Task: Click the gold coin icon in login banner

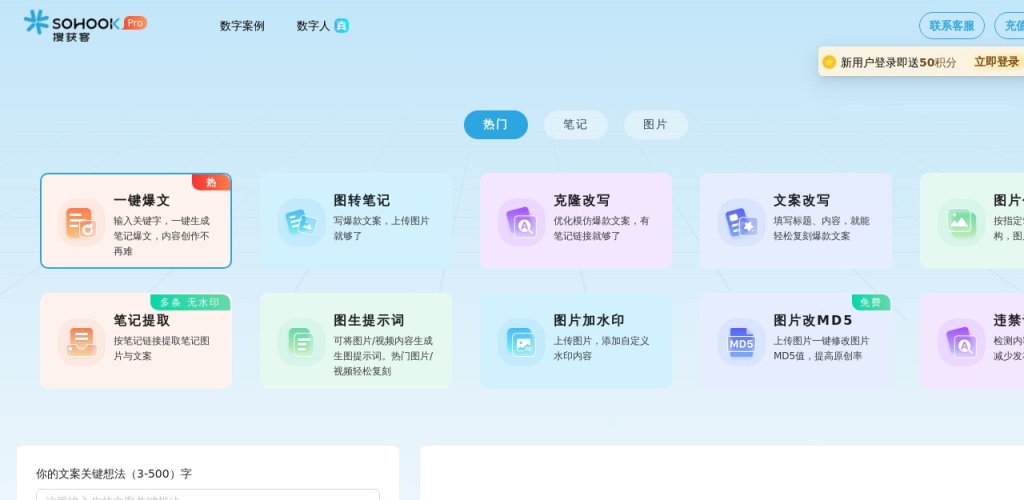Action: 829,62
